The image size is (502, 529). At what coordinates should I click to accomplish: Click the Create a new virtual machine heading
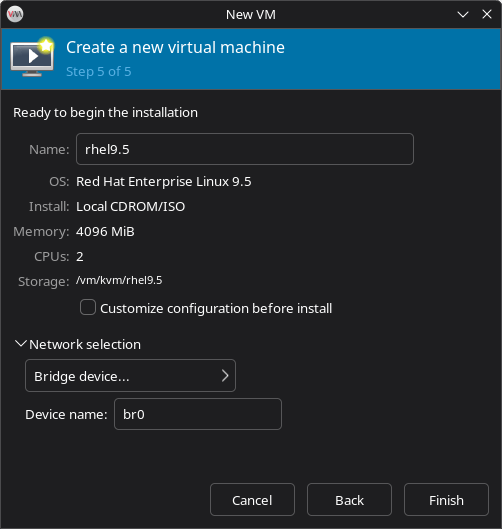[x=175, y=47]
